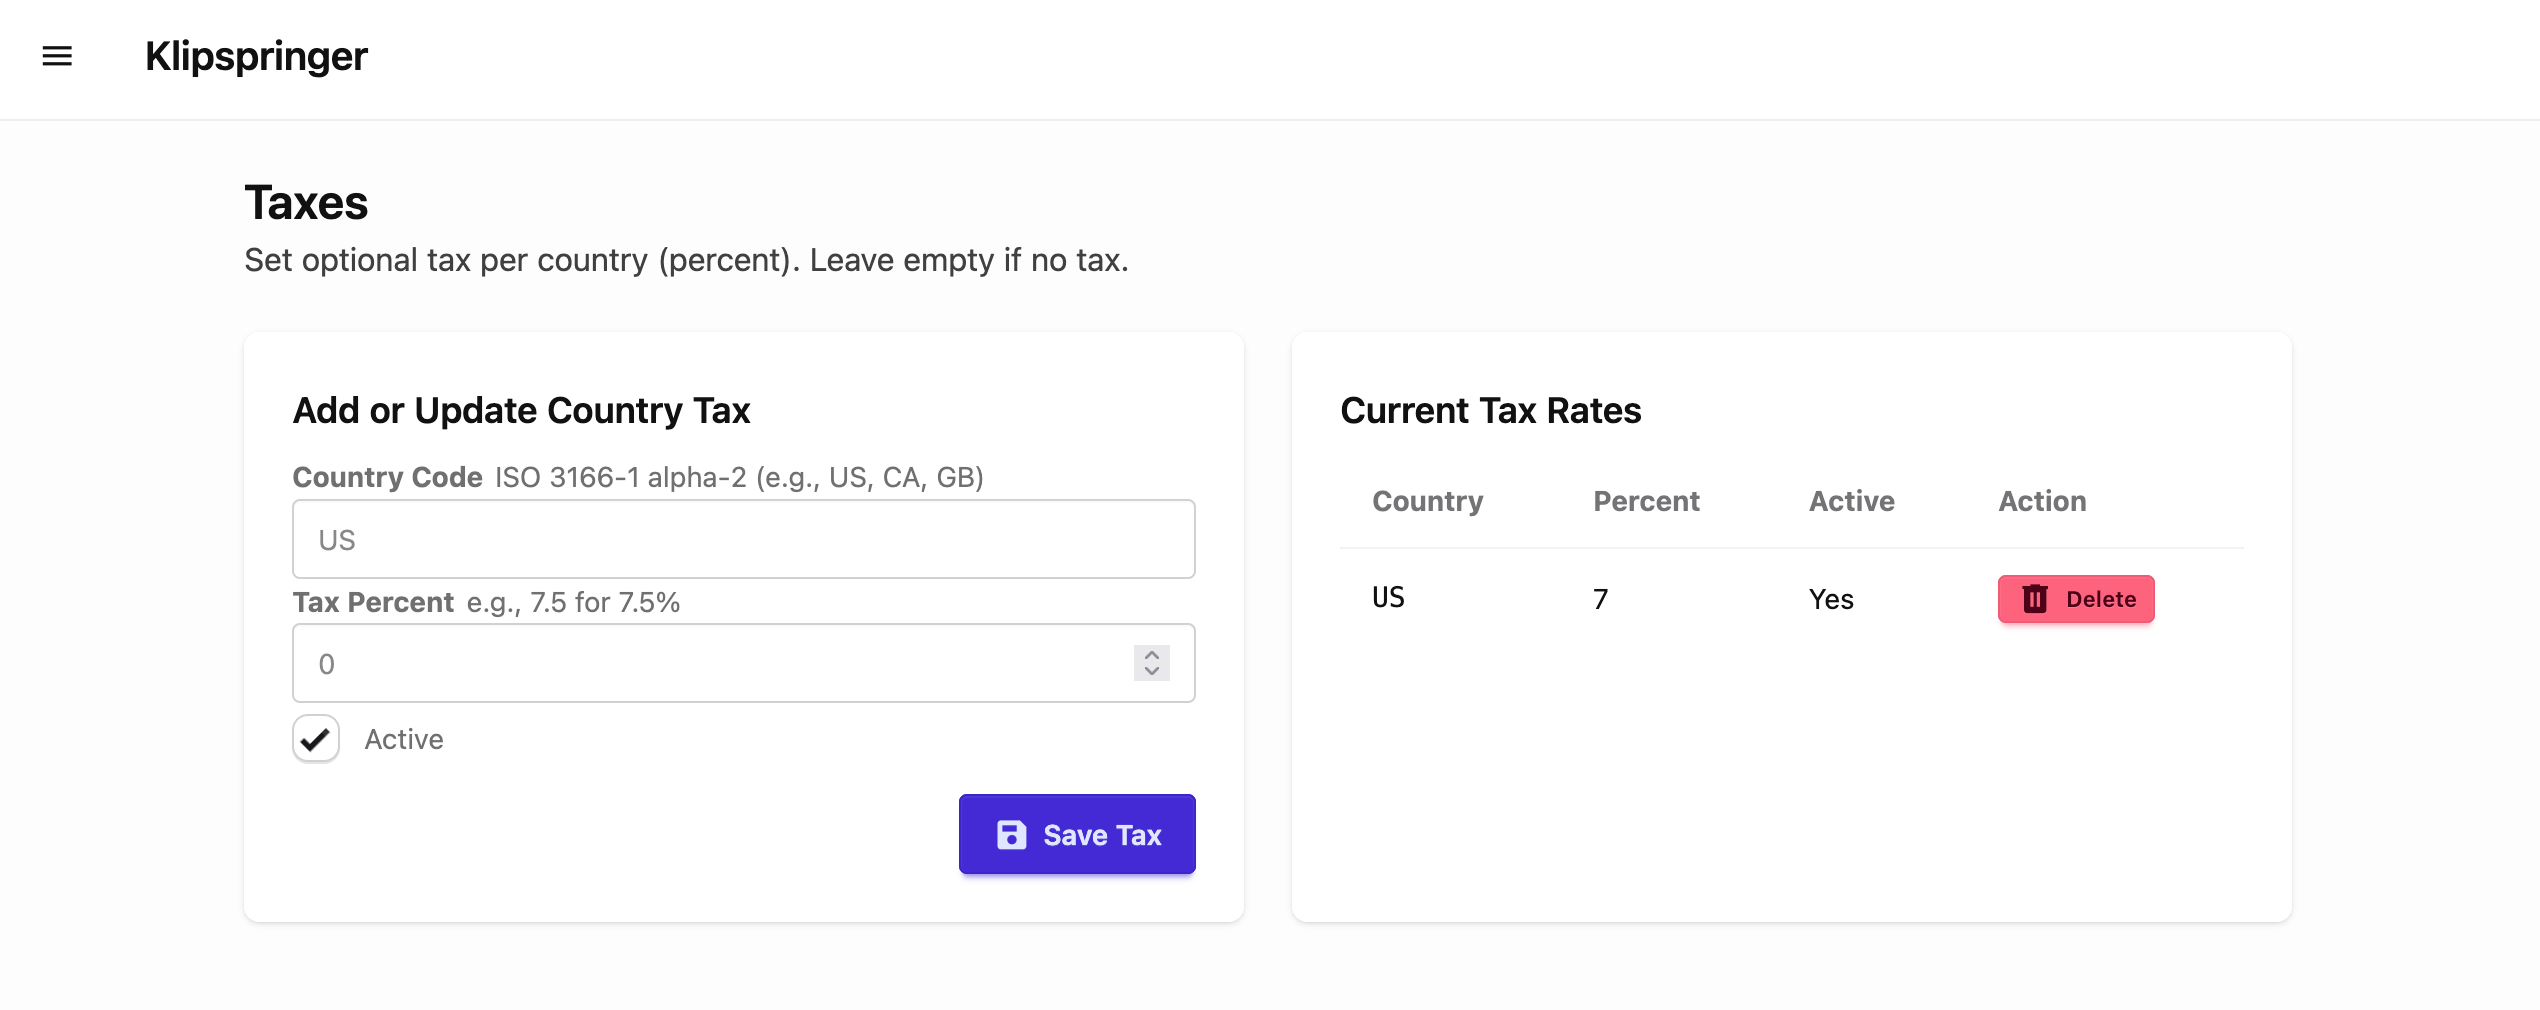
Task: Click the Active column header
Action: click(1851, 501)
